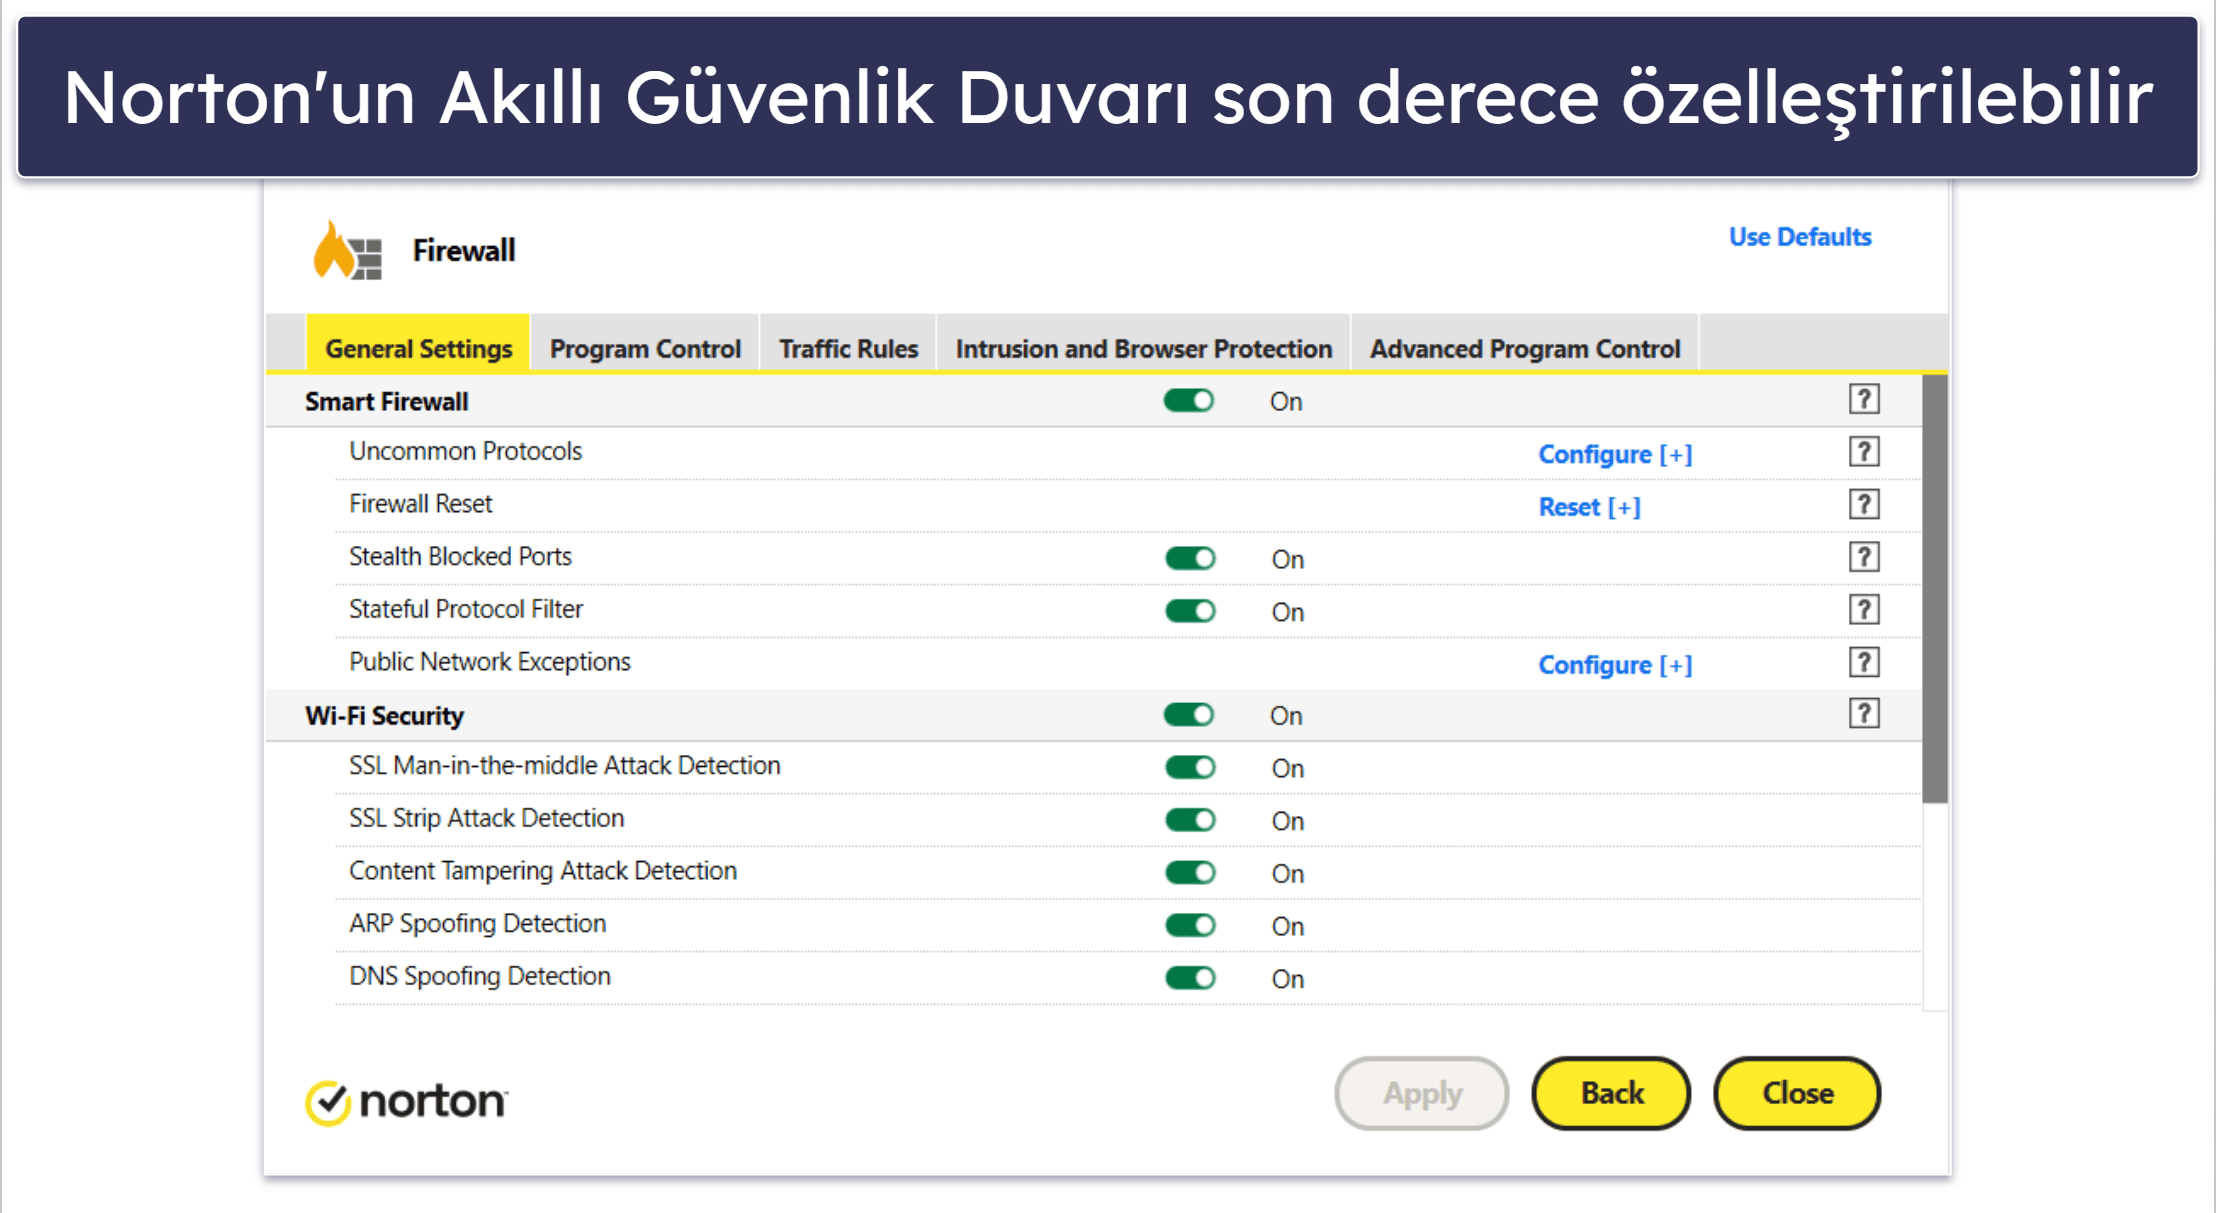Click the Norton logo
The image size is (2216, 1213).
point(406,1101)
